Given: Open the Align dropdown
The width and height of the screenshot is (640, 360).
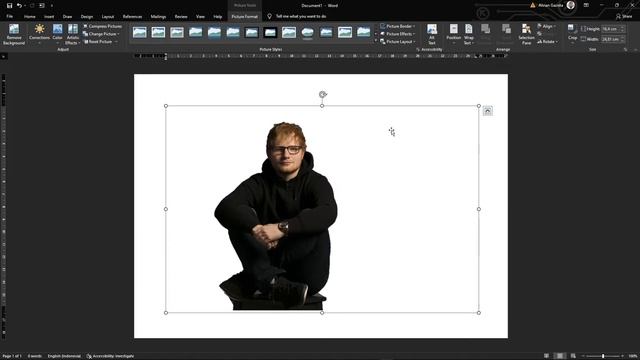Looking at the screenshot, I should coord(547,26).
